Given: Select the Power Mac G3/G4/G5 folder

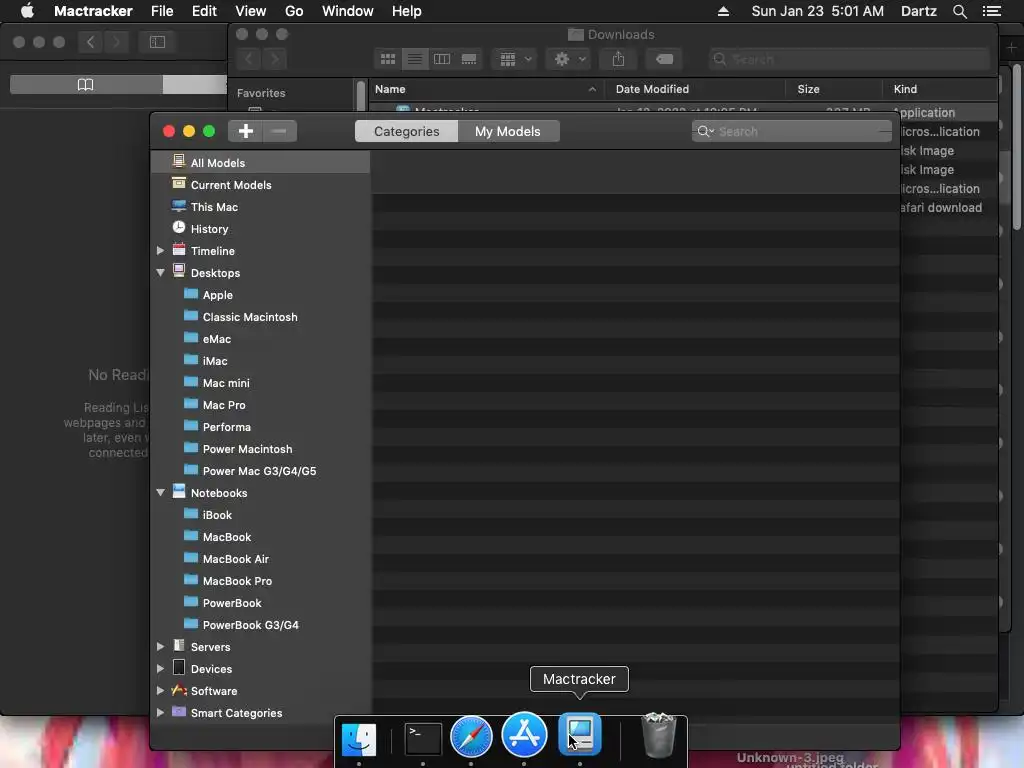Looking at the screenshot, I should click(261, 471).
